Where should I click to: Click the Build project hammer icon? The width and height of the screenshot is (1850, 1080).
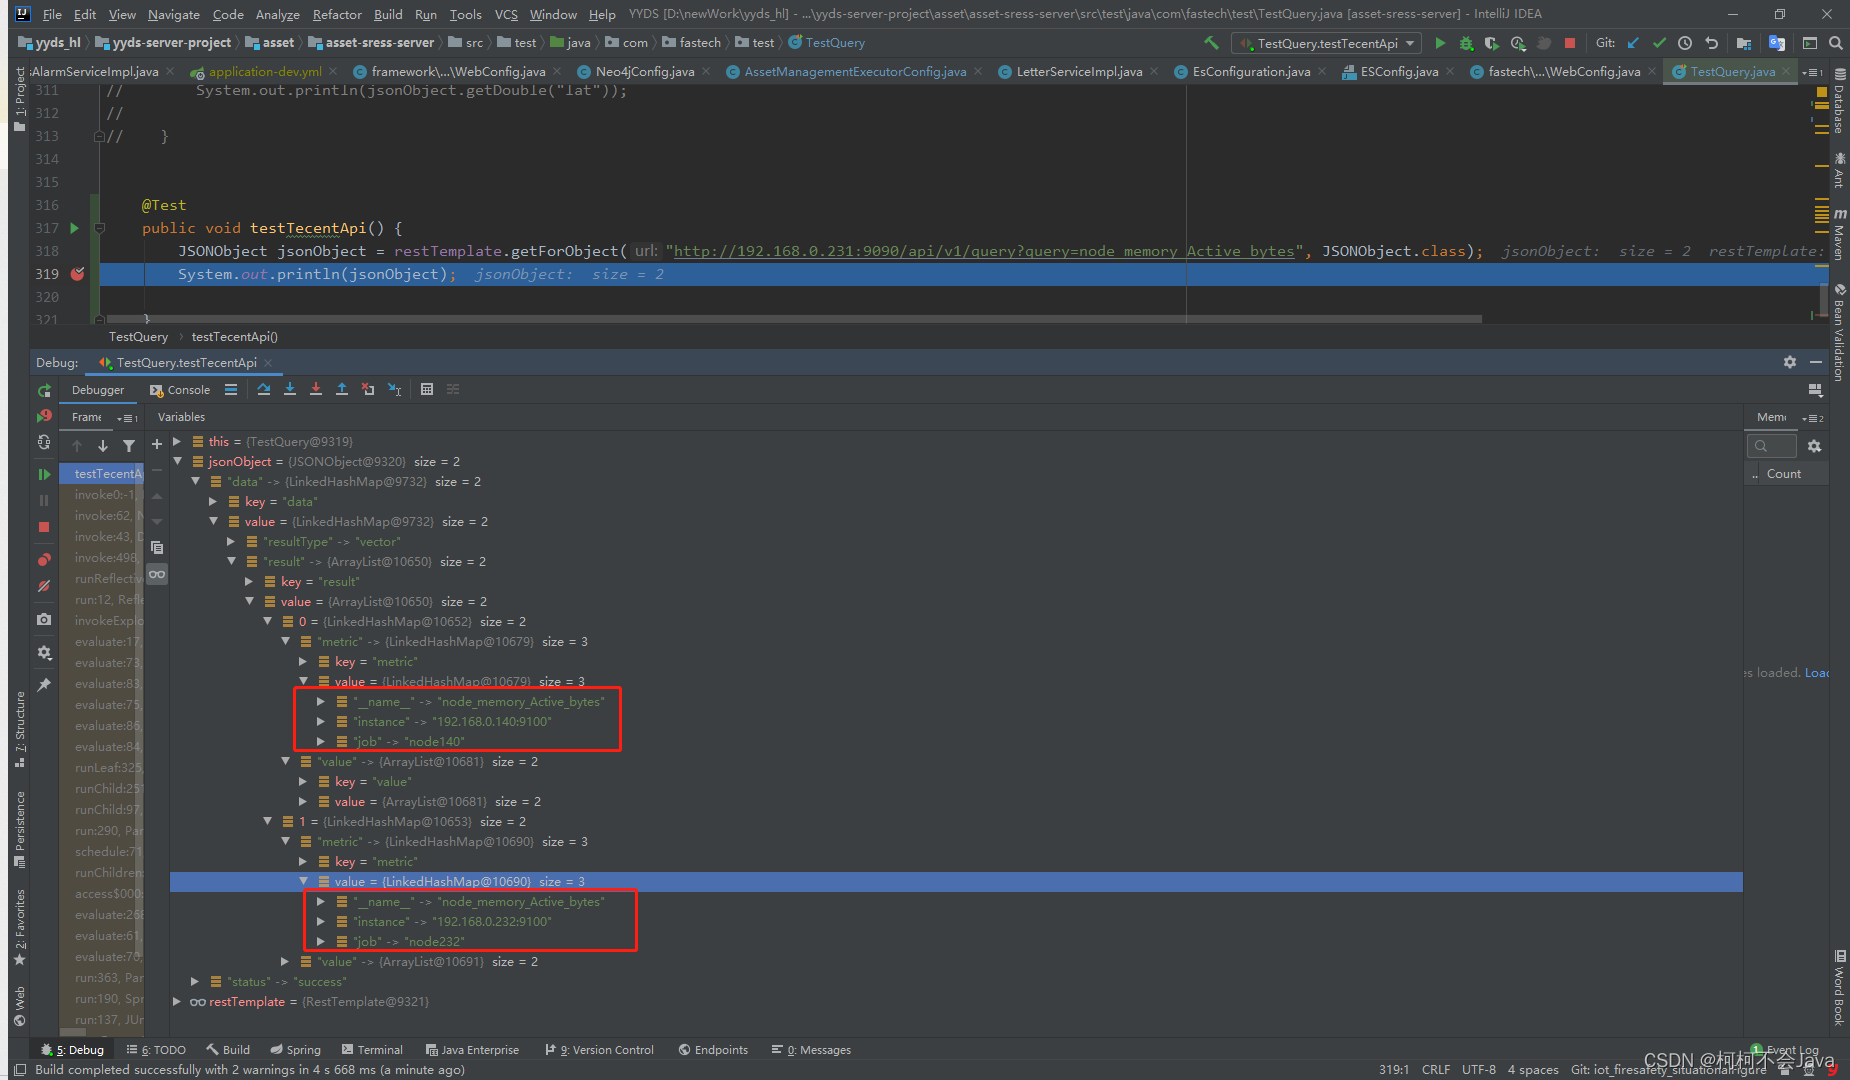click(x=1211, y=43)
